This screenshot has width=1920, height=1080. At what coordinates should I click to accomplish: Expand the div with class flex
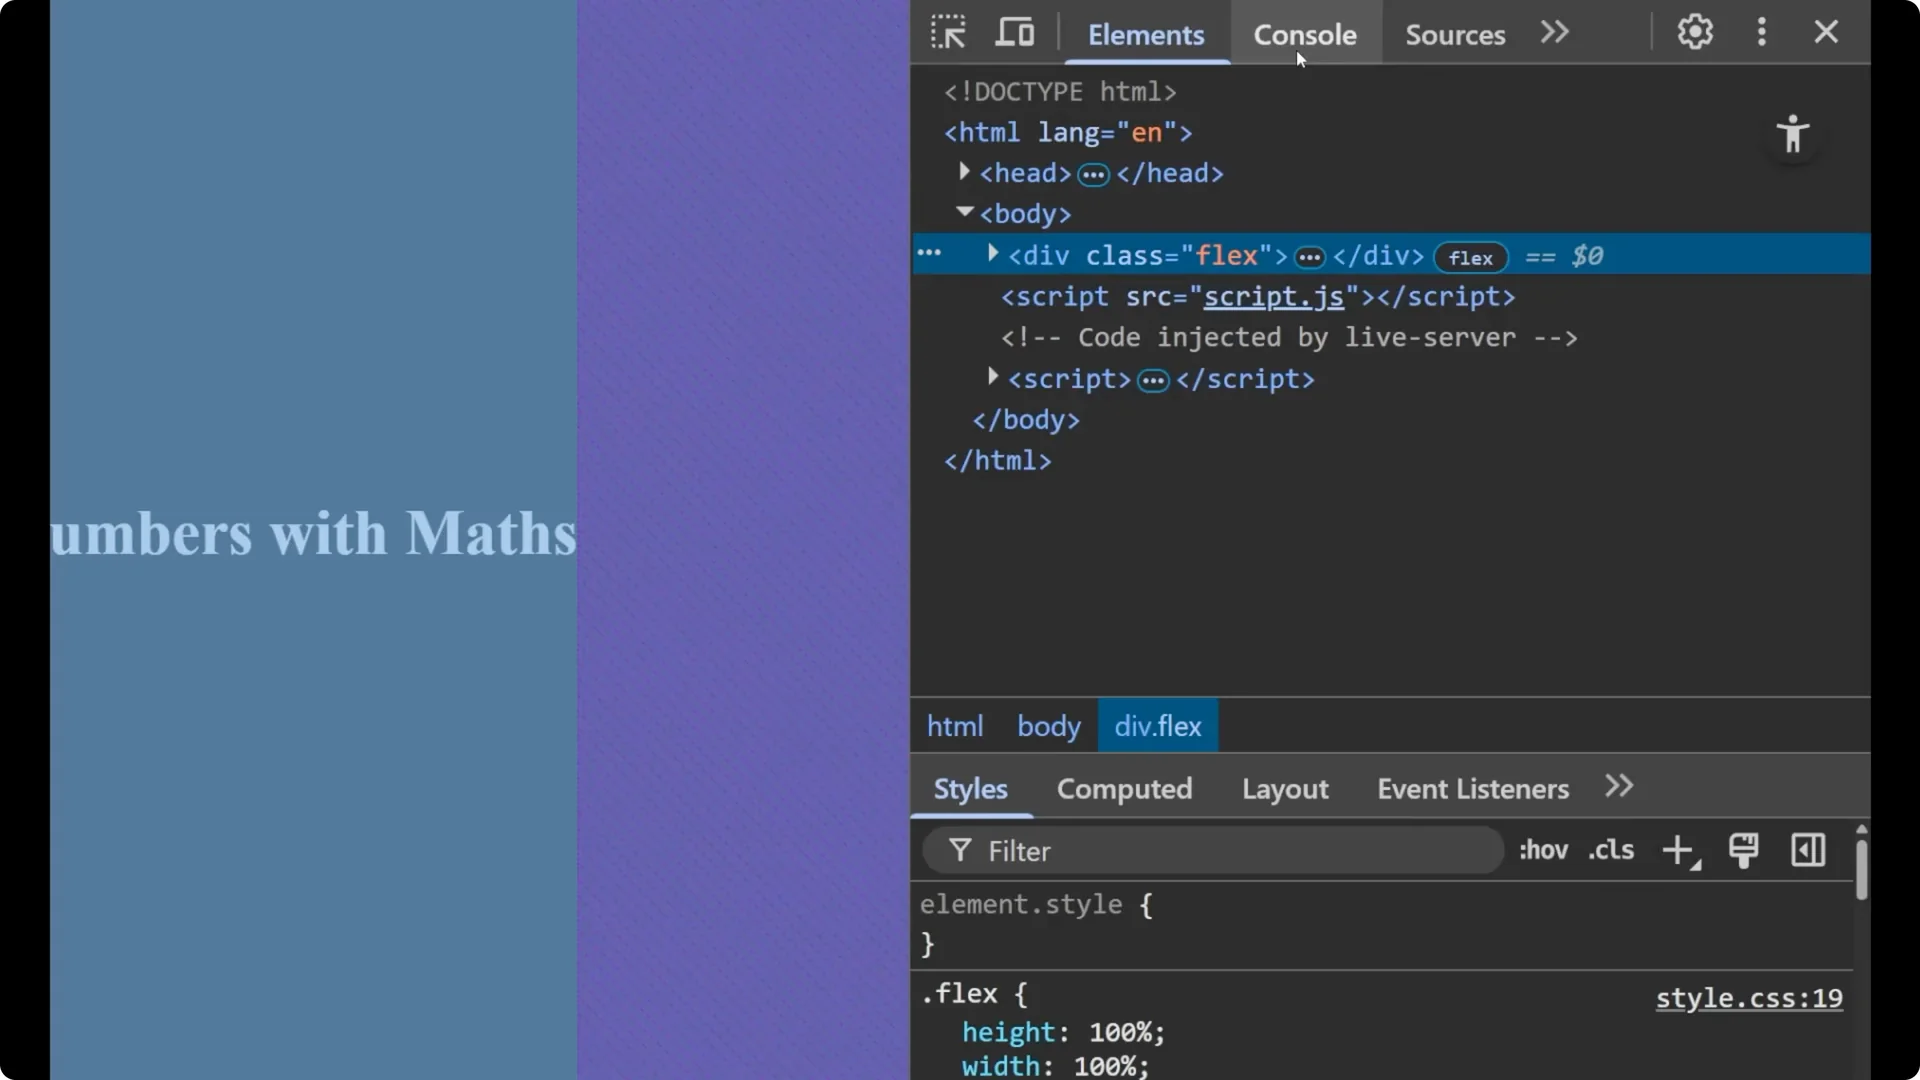[x=992, y=253]
